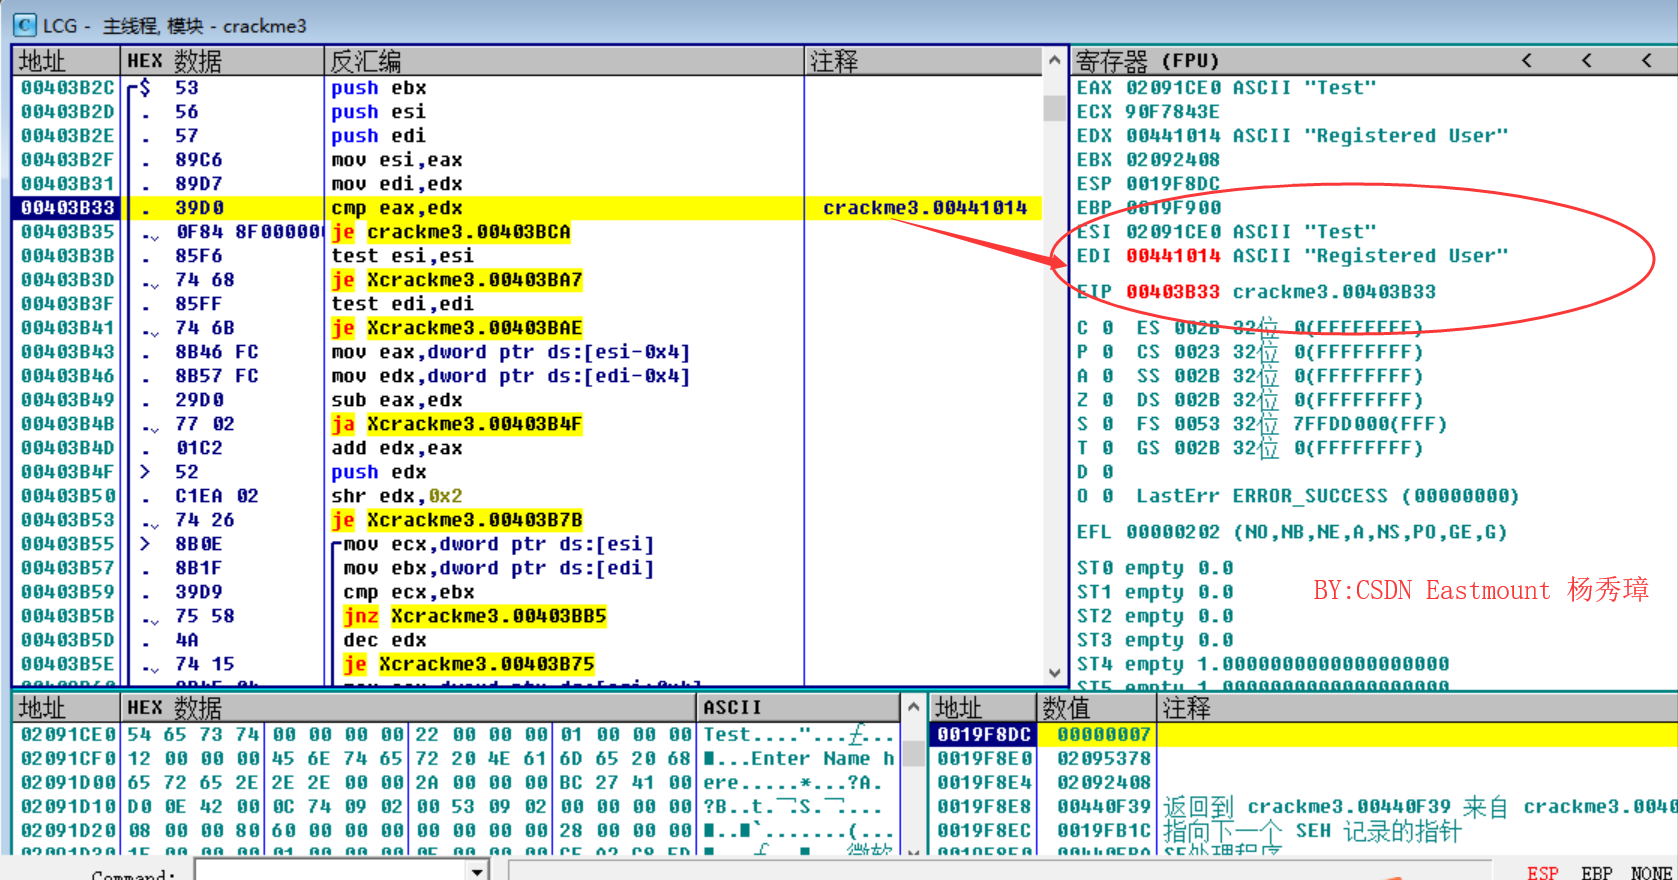The image size is (1678, 880).
Task: Click the disassembly scrollbar down arrow
Action: (x=1054, y=672)
